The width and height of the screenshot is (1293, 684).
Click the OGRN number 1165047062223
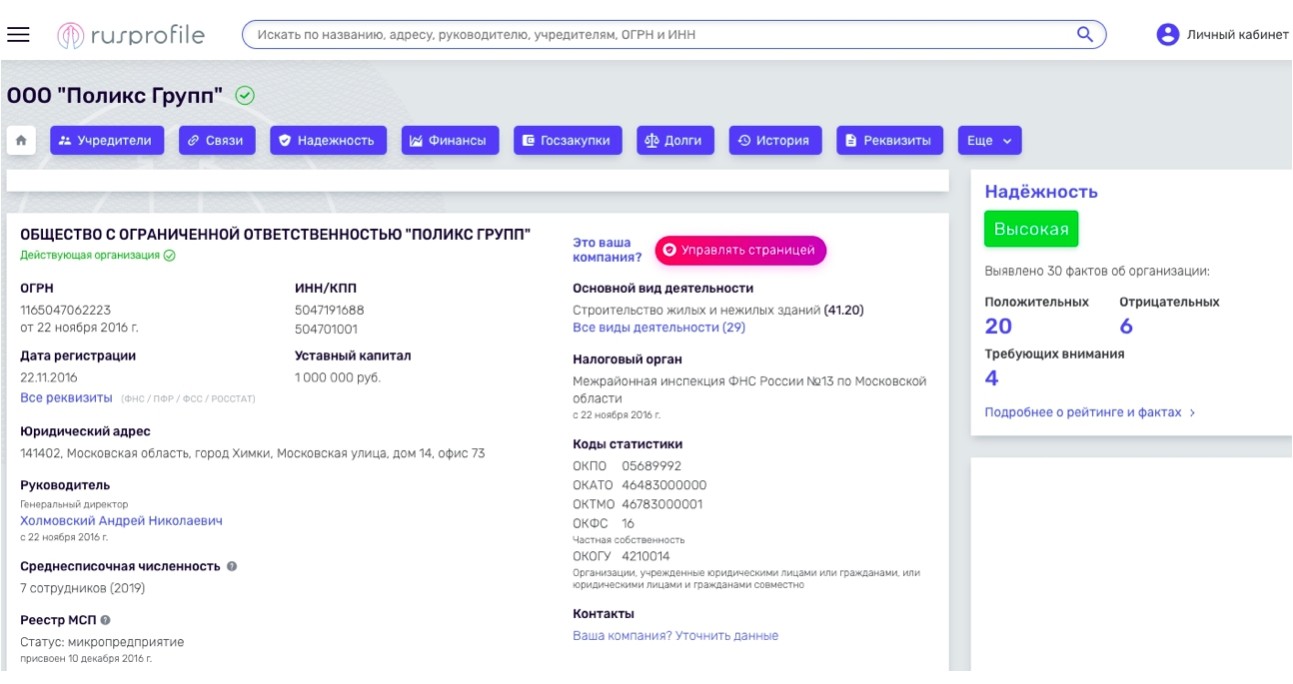click(x=66, y=310)
